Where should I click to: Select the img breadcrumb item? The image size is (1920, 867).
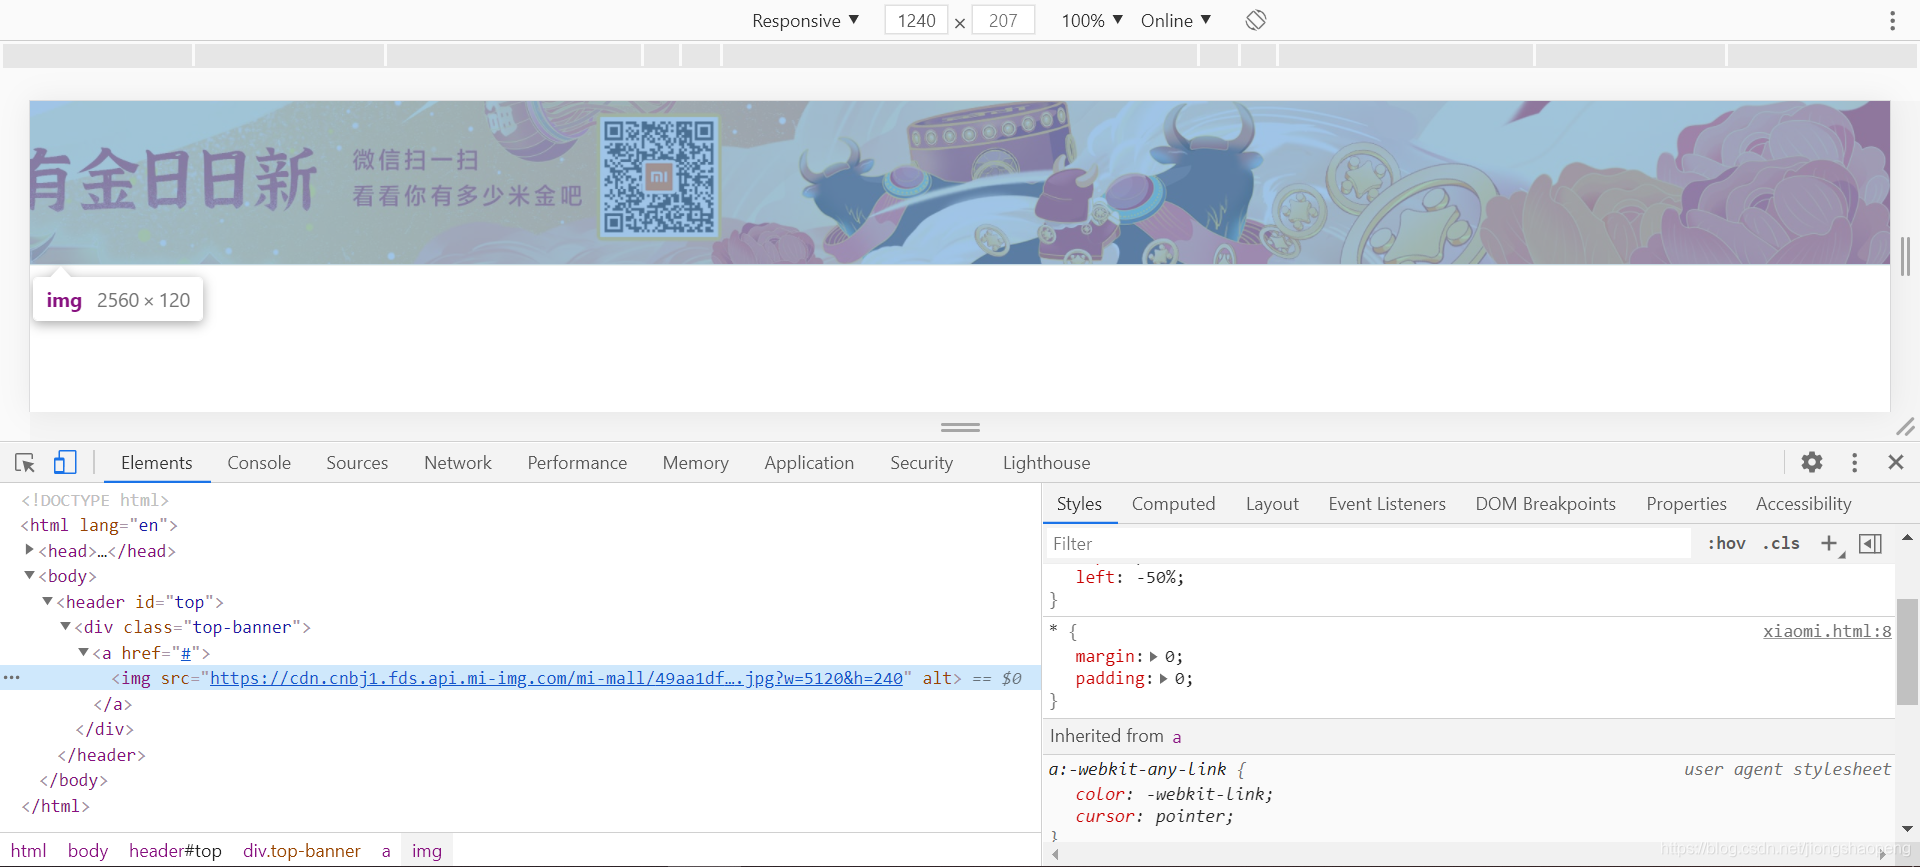(427, 851)
